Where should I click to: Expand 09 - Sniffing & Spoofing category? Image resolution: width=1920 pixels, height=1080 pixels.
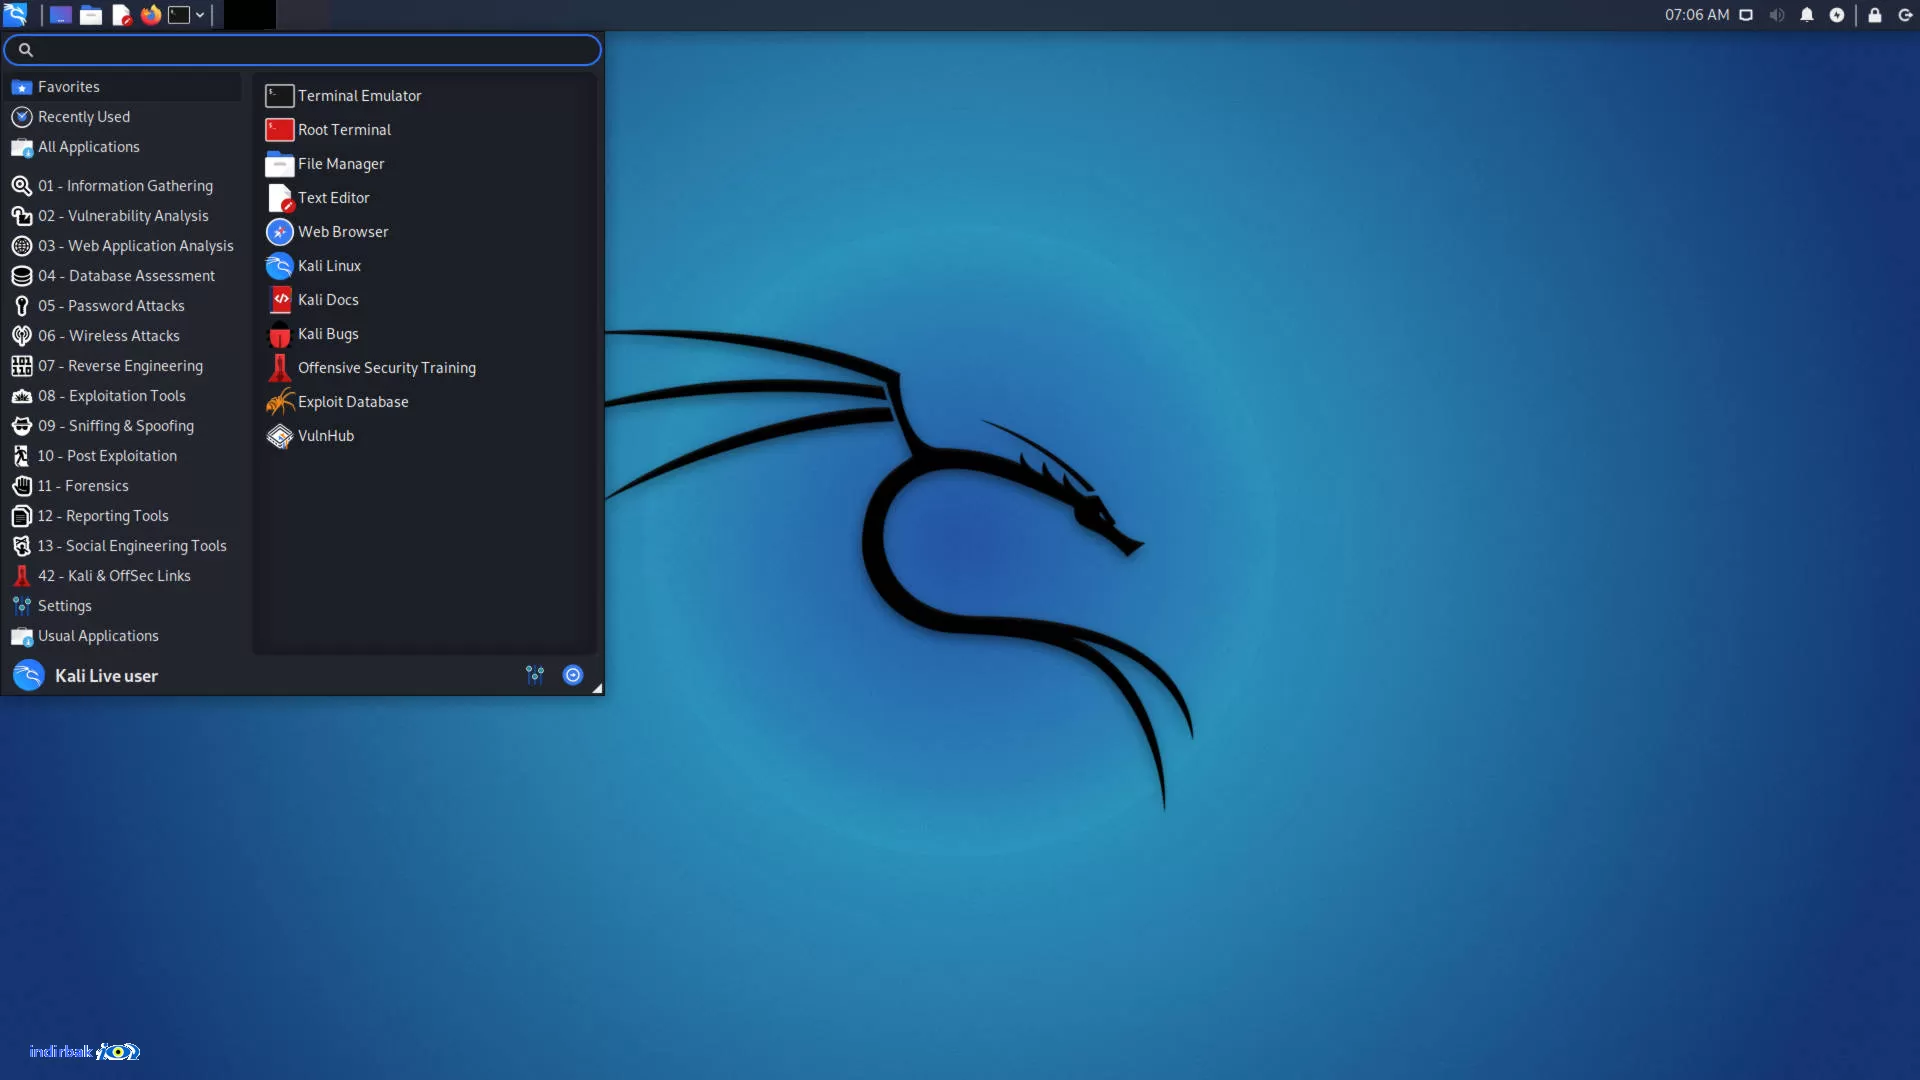point(116,425)
